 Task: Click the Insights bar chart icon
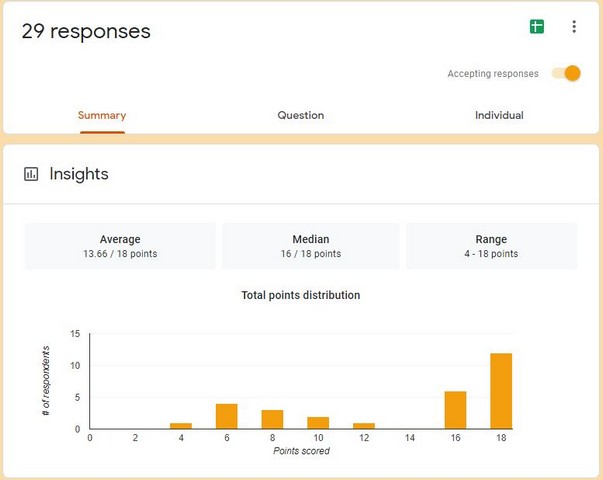coord(32,174)
